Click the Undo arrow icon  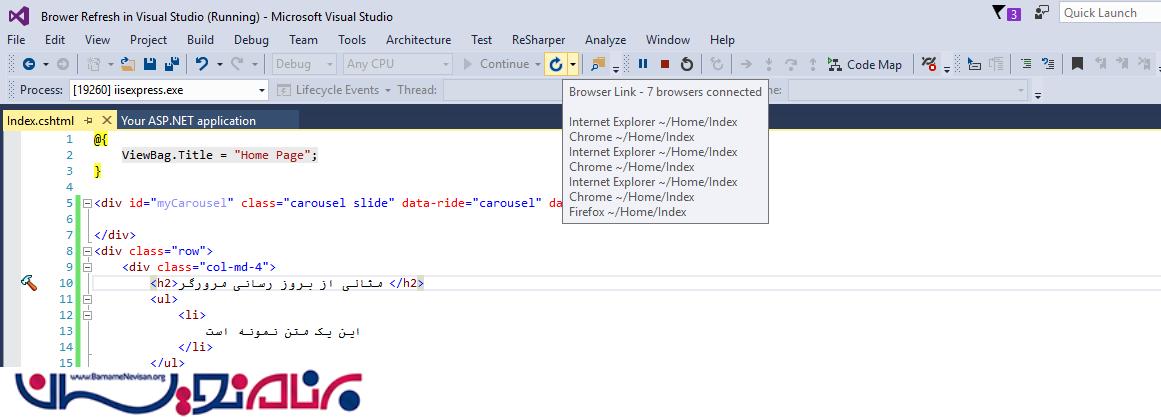(x=202, y=64)
